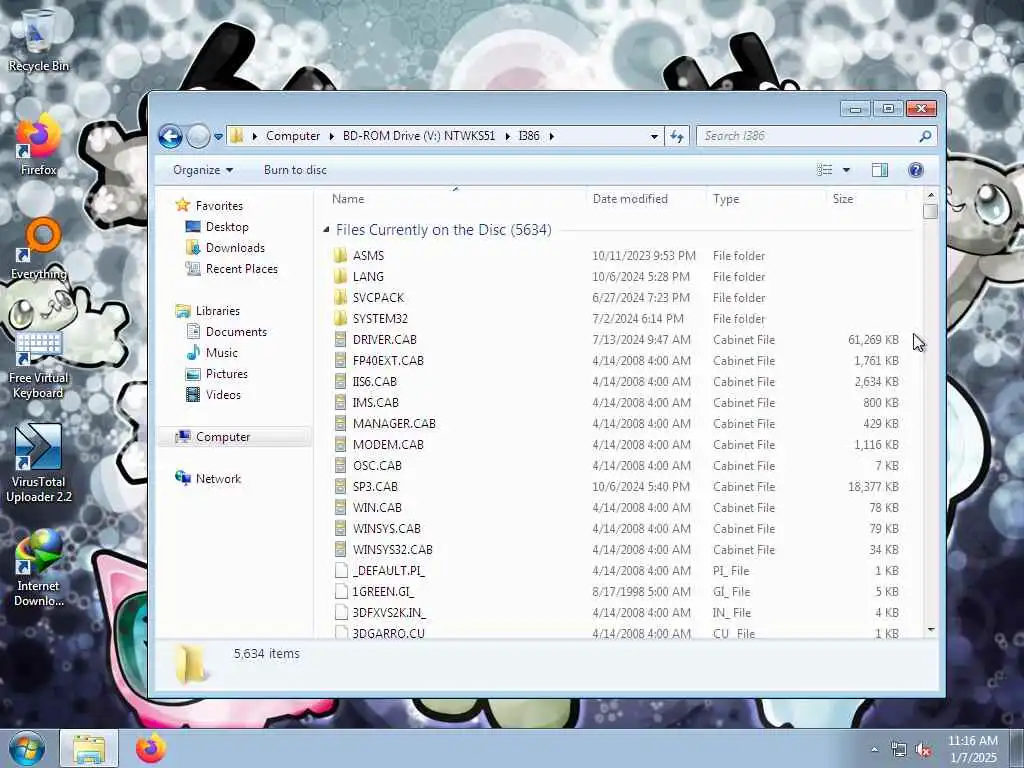Select the Everything desktop shortcut
The height and width of the screenshot is (768, 1024).
(x=39, y=249)
